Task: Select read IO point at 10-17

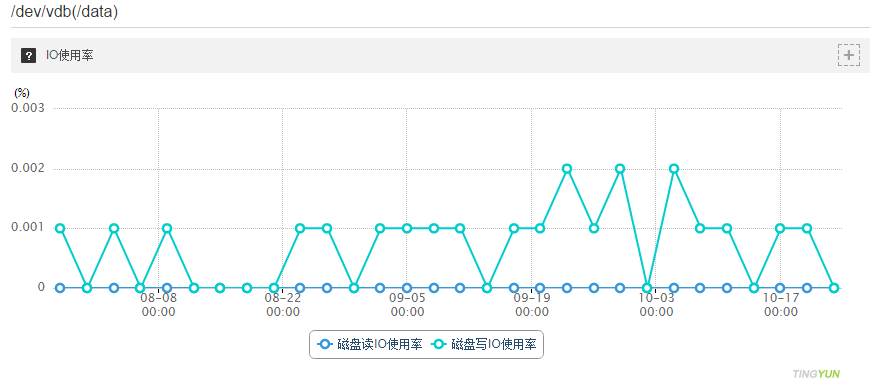Action: tap(780, 288)
